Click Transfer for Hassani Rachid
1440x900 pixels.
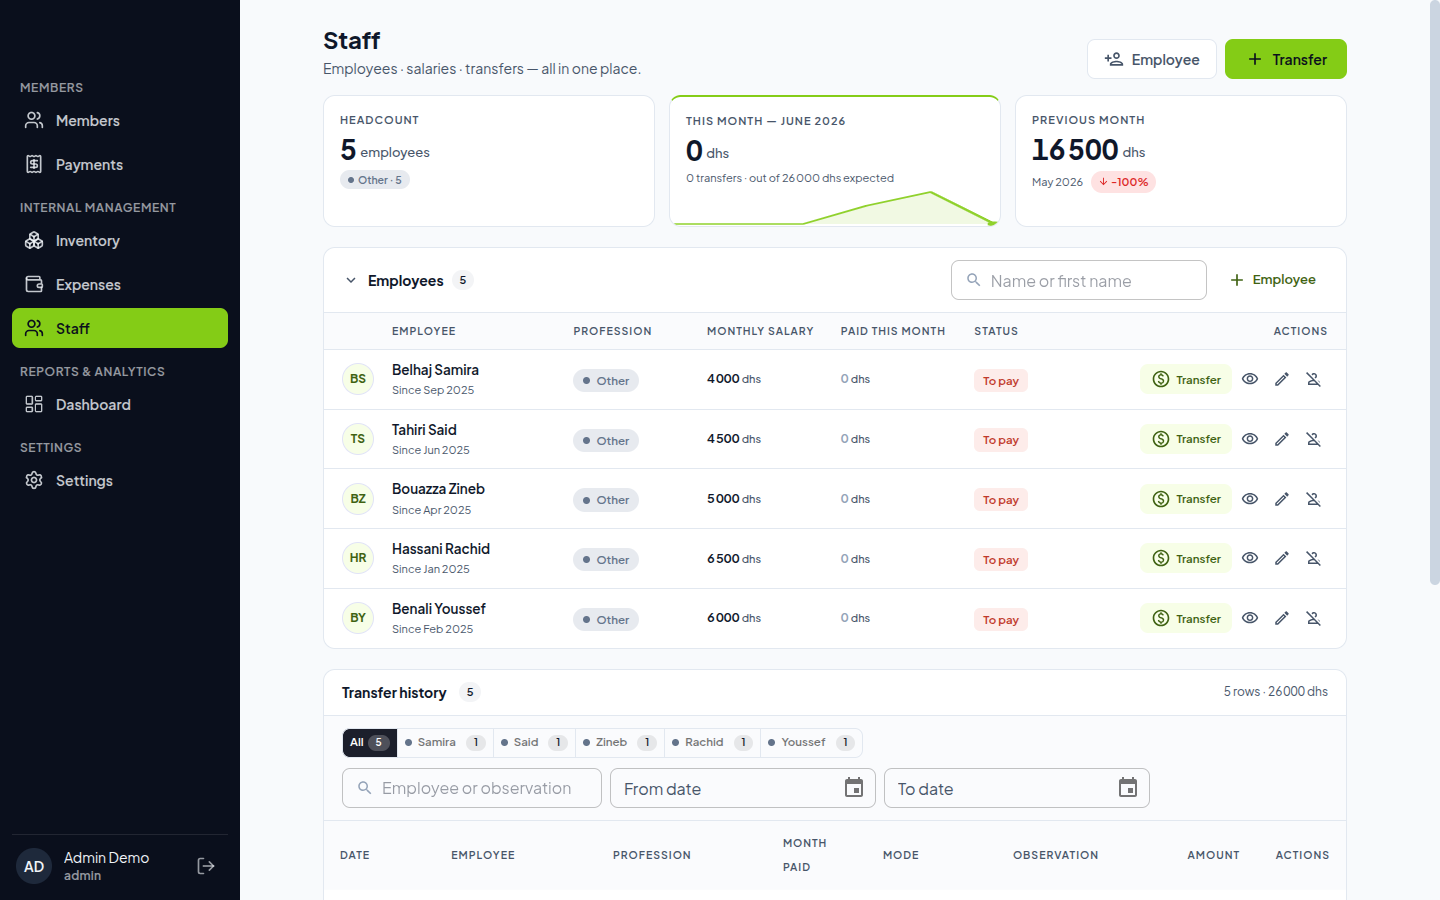click(x=1186, y=558)
